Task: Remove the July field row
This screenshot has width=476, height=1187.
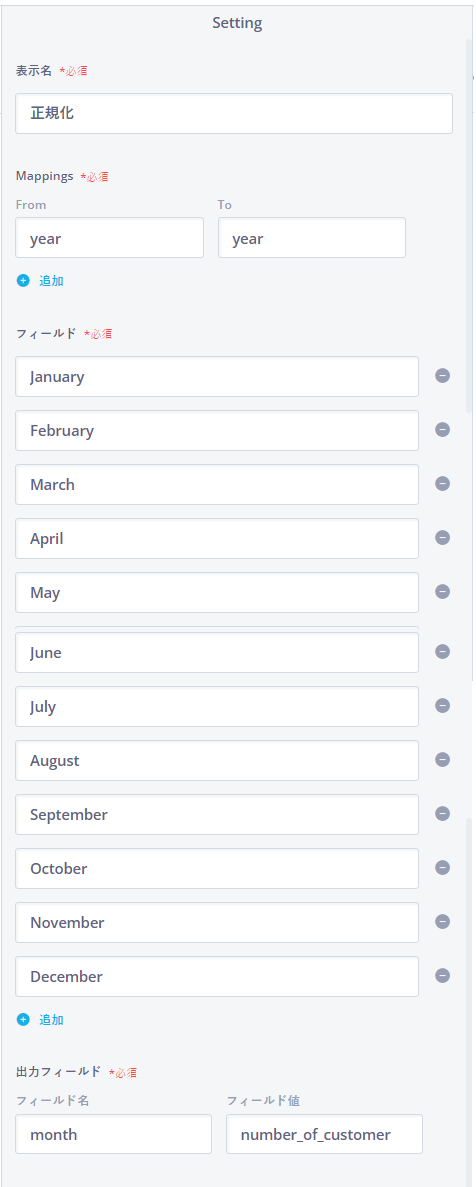Action: [x=443, y=706]
